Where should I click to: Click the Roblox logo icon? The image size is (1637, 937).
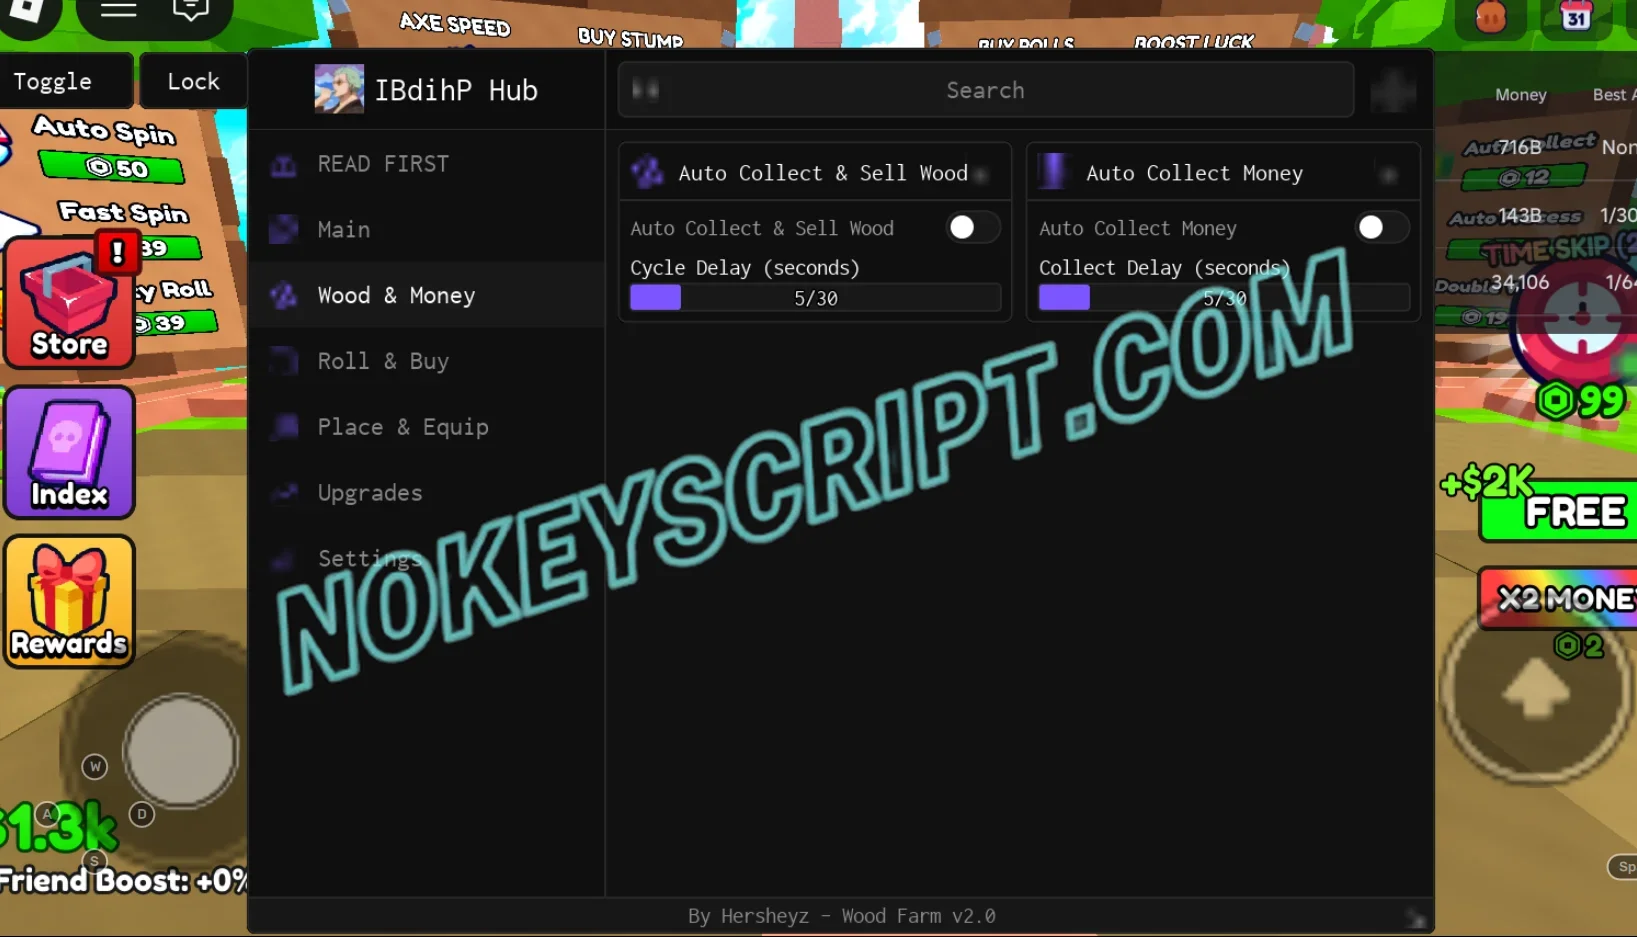(x=27, y=10)
